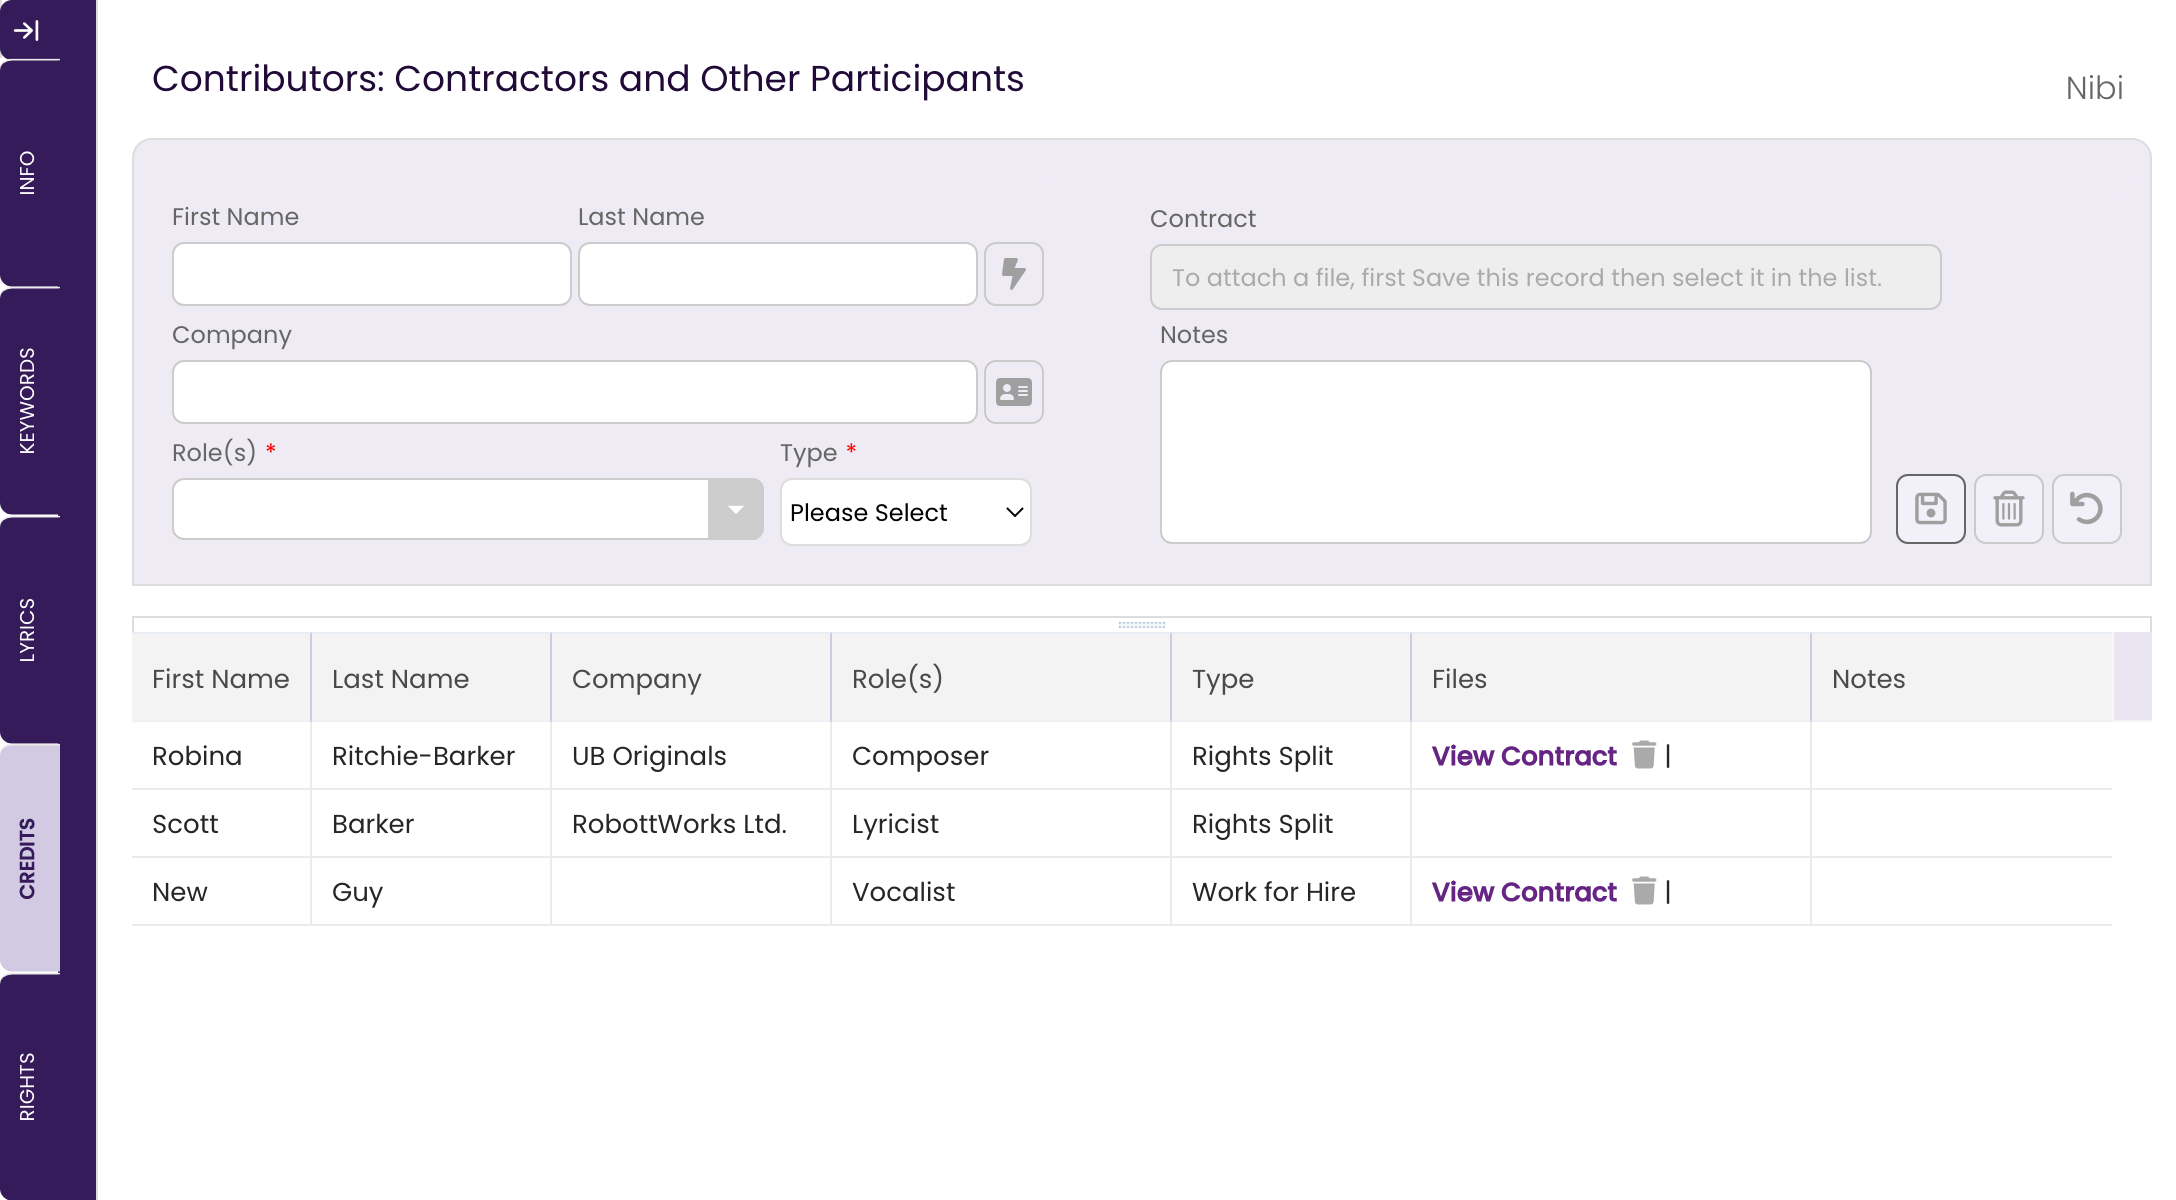Open View Contract link for New Guy

1524,892
